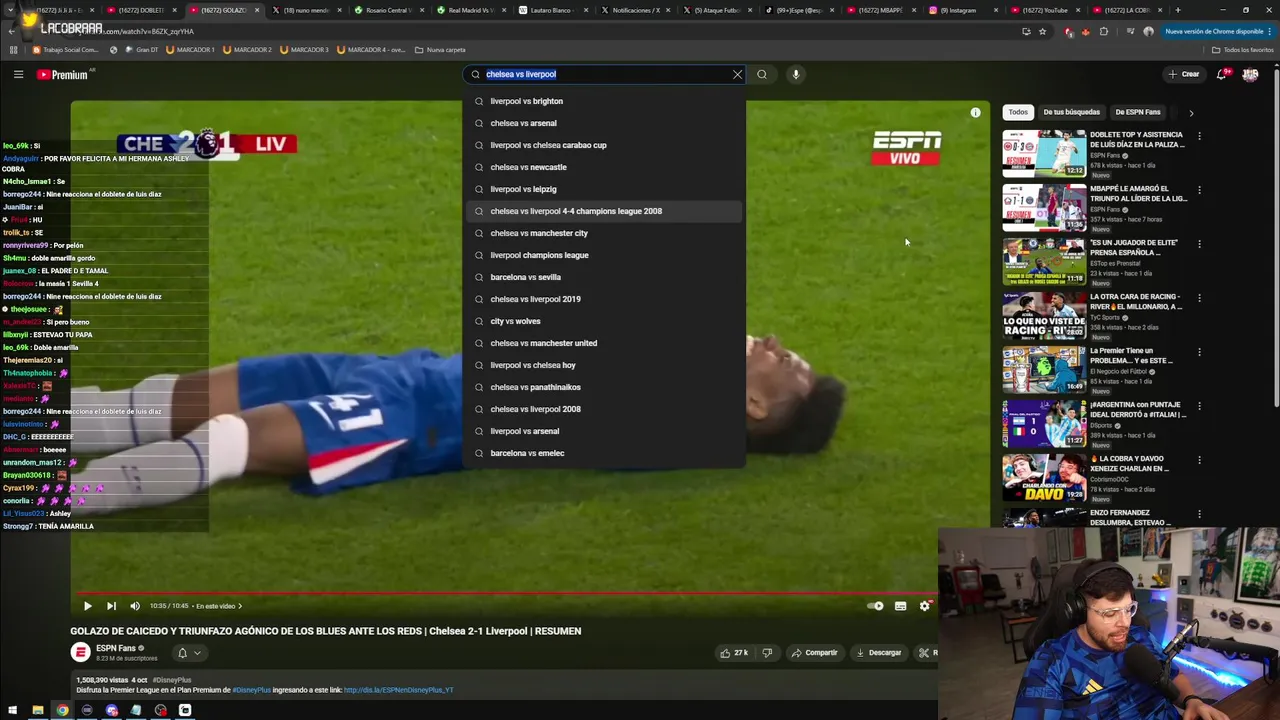Select 'De tus búsquedas' filter chip

click(1071, 112)
